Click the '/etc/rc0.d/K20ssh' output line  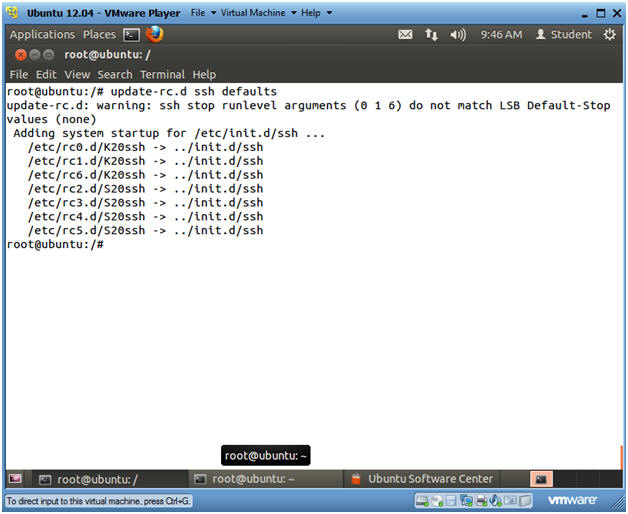click(145, 147)
